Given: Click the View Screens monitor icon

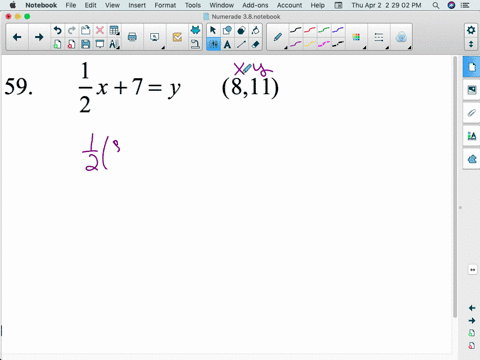Looking at the screenshot, I should coord(100,44).
